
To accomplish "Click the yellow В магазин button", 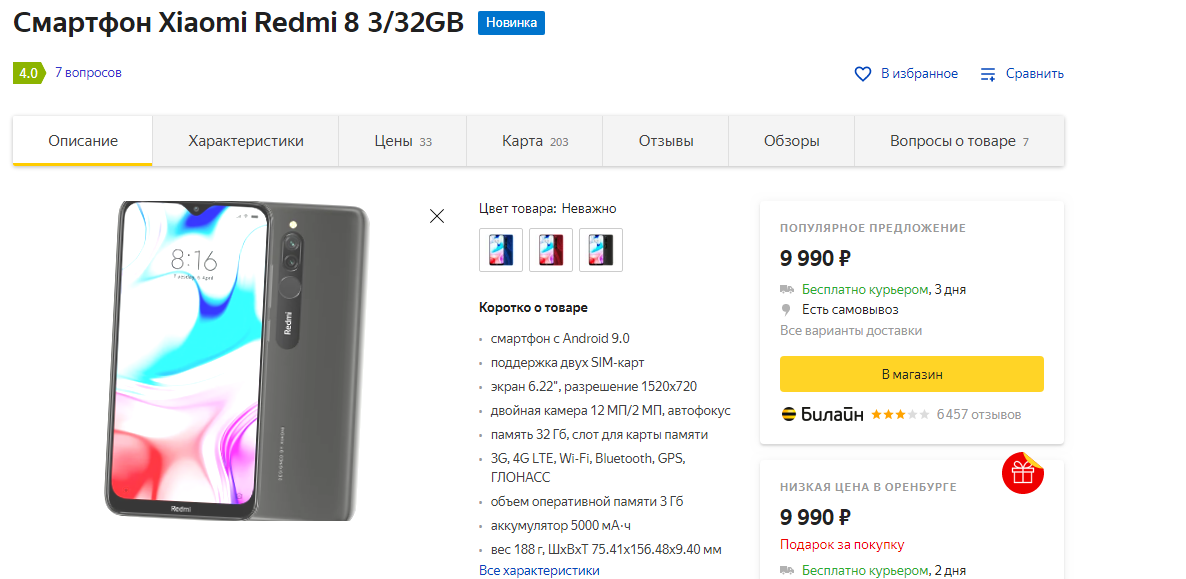I will [911, 374].
